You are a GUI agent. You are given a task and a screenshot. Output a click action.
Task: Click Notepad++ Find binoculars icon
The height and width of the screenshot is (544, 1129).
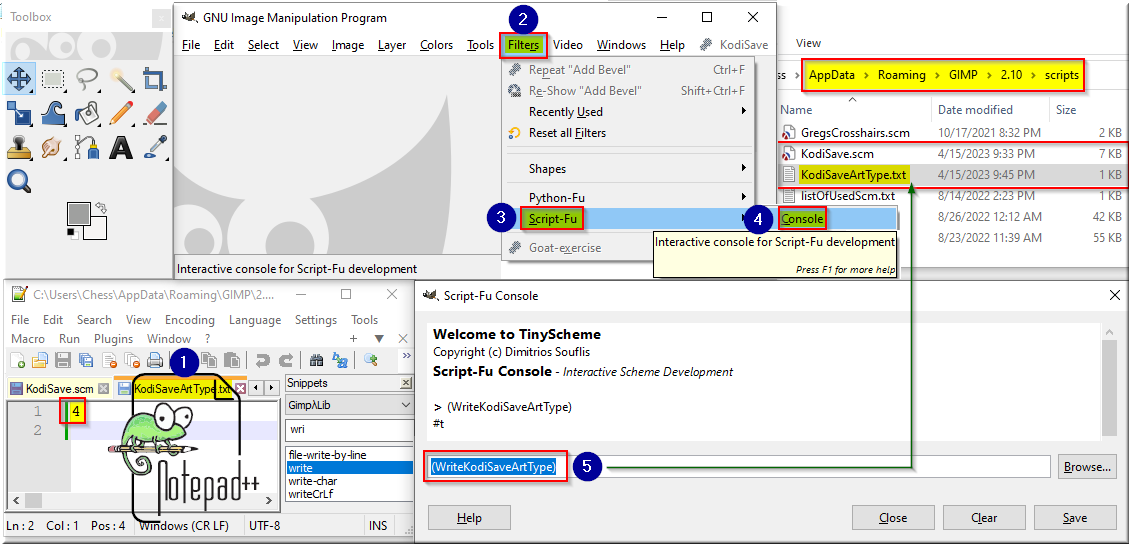315,361
